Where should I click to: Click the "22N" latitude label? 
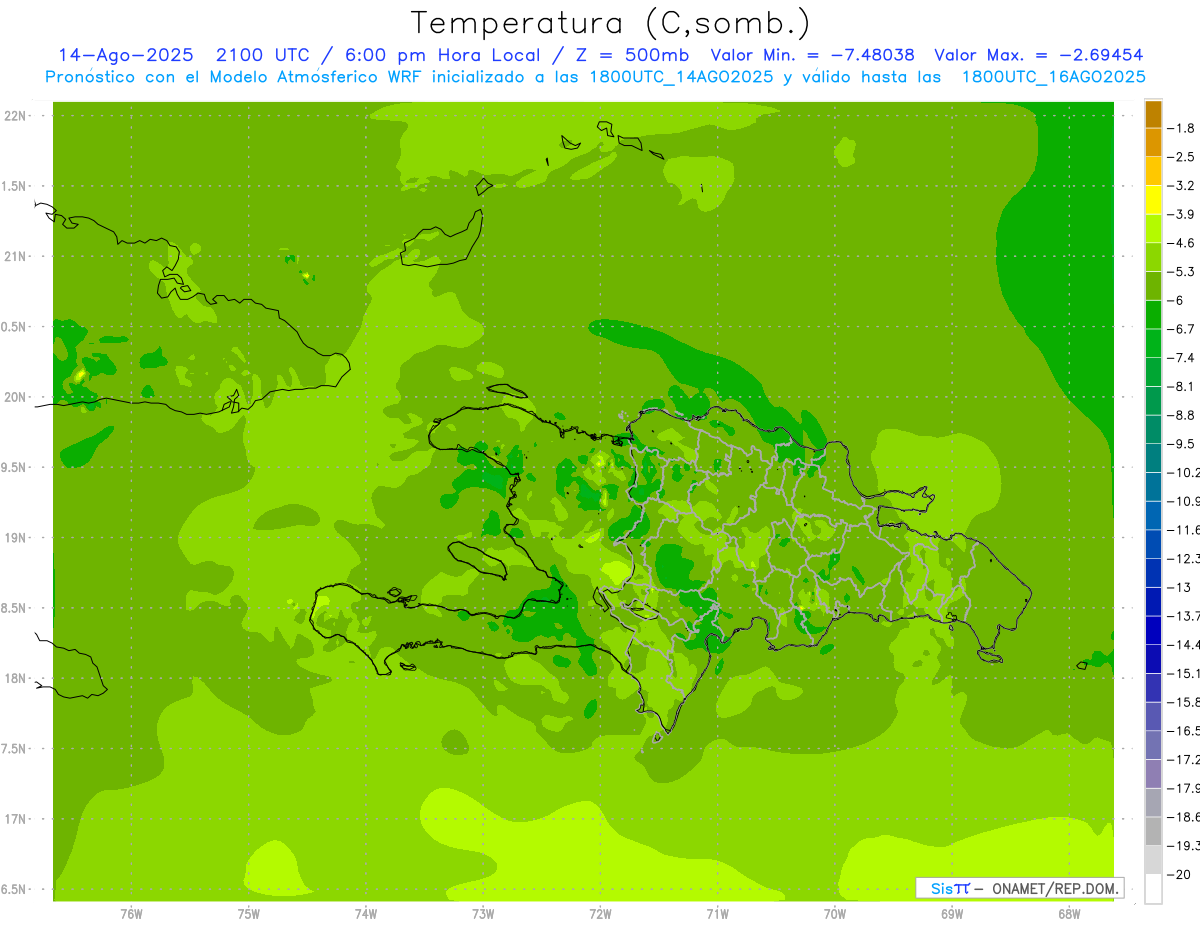click(16, 116)
